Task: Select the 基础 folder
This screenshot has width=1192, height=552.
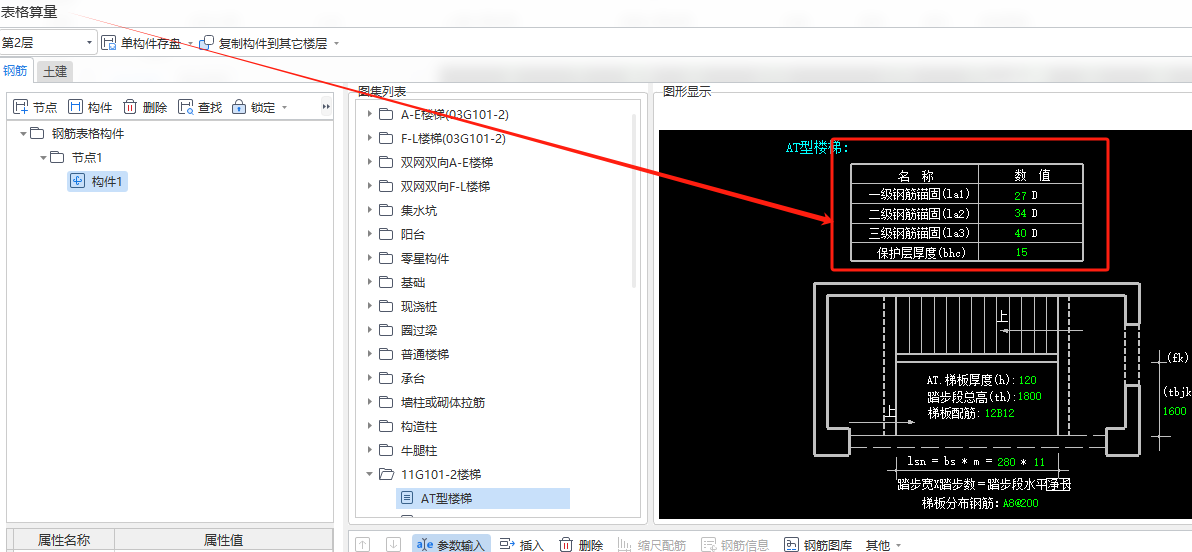Action: tap(413, 282)
